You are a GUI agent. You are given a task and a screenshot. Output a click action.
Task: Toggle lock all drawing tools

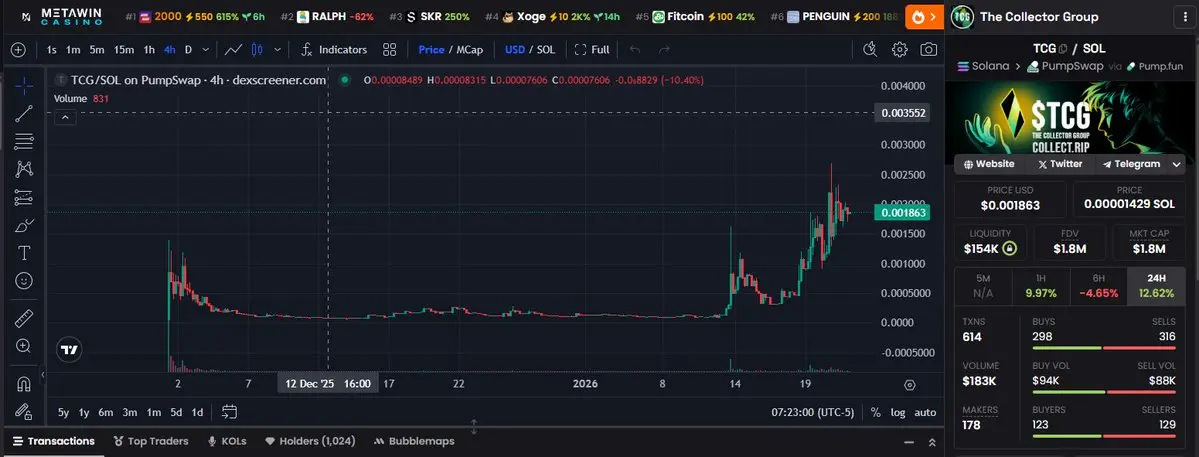click(x=24, y=410)
